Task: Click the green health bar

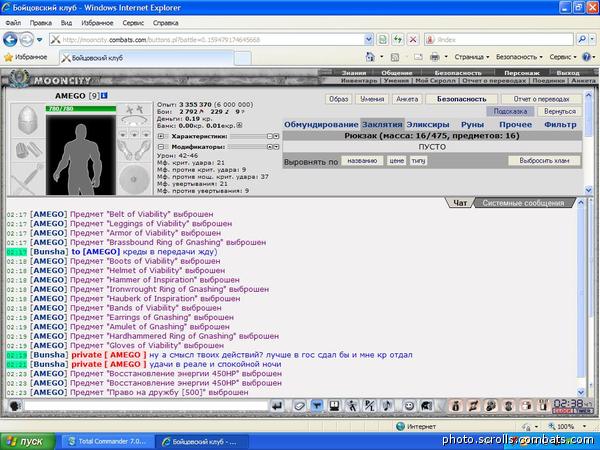Action: [81, 109]
